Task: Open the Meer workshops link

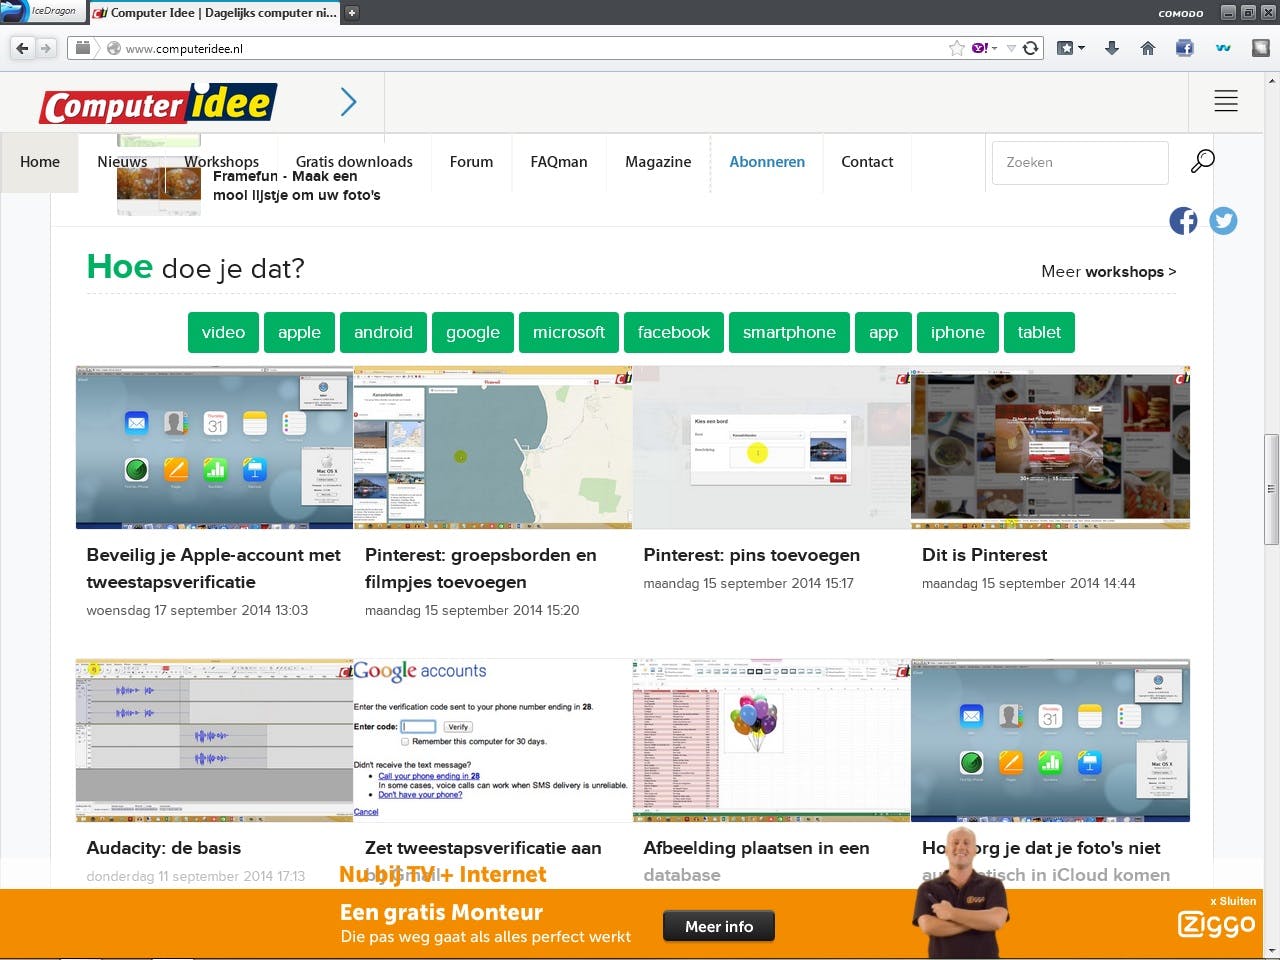Action: pyautogui.click(x=1108, y=271)
